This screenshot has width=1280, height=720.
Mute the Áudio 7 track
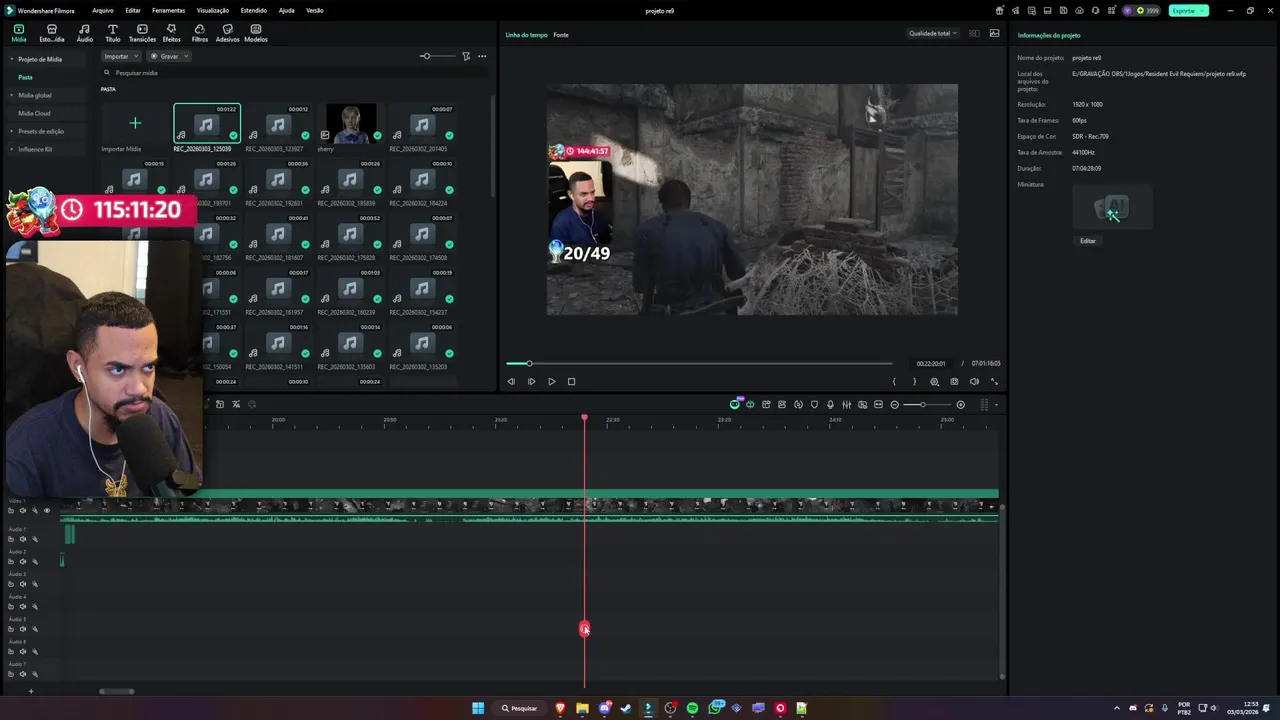23,674
